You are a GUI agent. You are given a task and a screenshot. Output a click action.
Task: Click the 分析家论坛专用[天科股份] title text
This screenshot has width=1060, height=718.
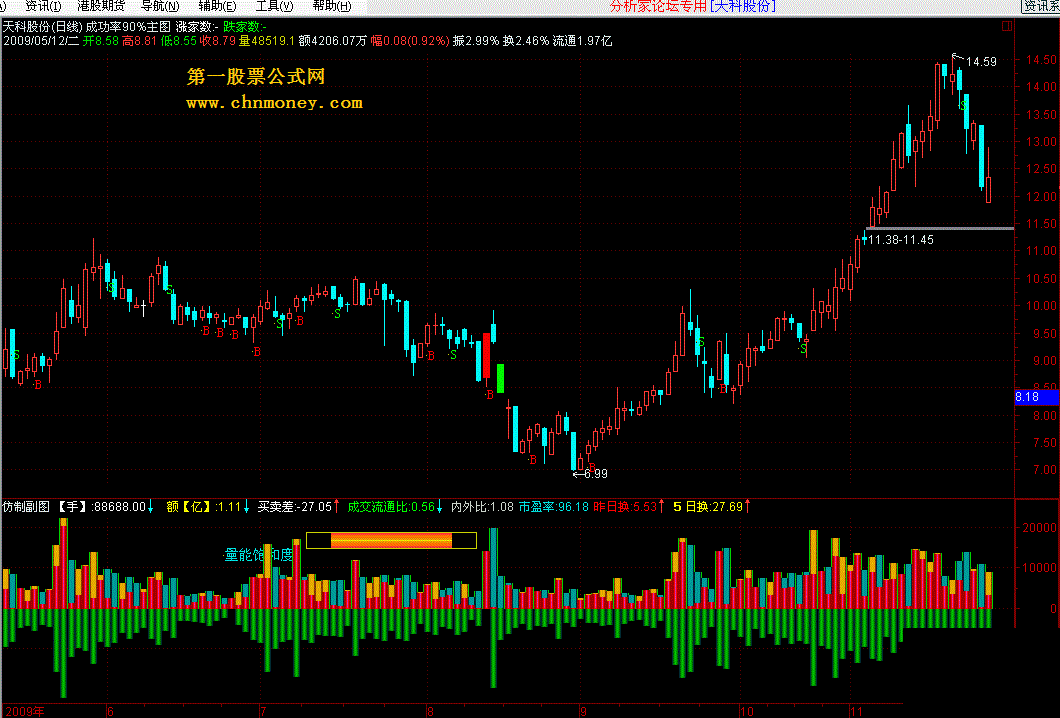click(692, 7)
